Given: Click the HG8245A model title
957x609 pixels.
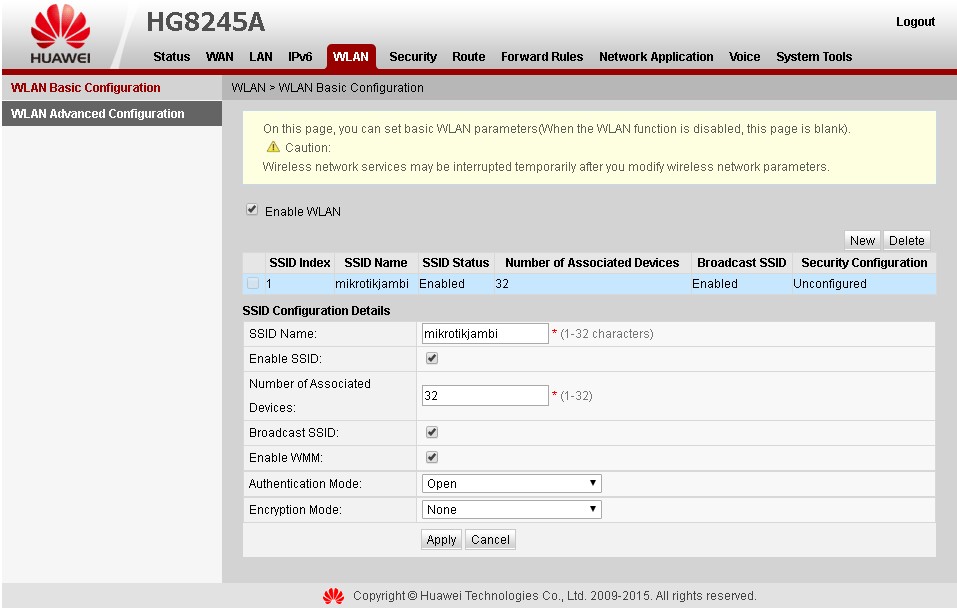Looking at the screenshot, I should [206, 23].
